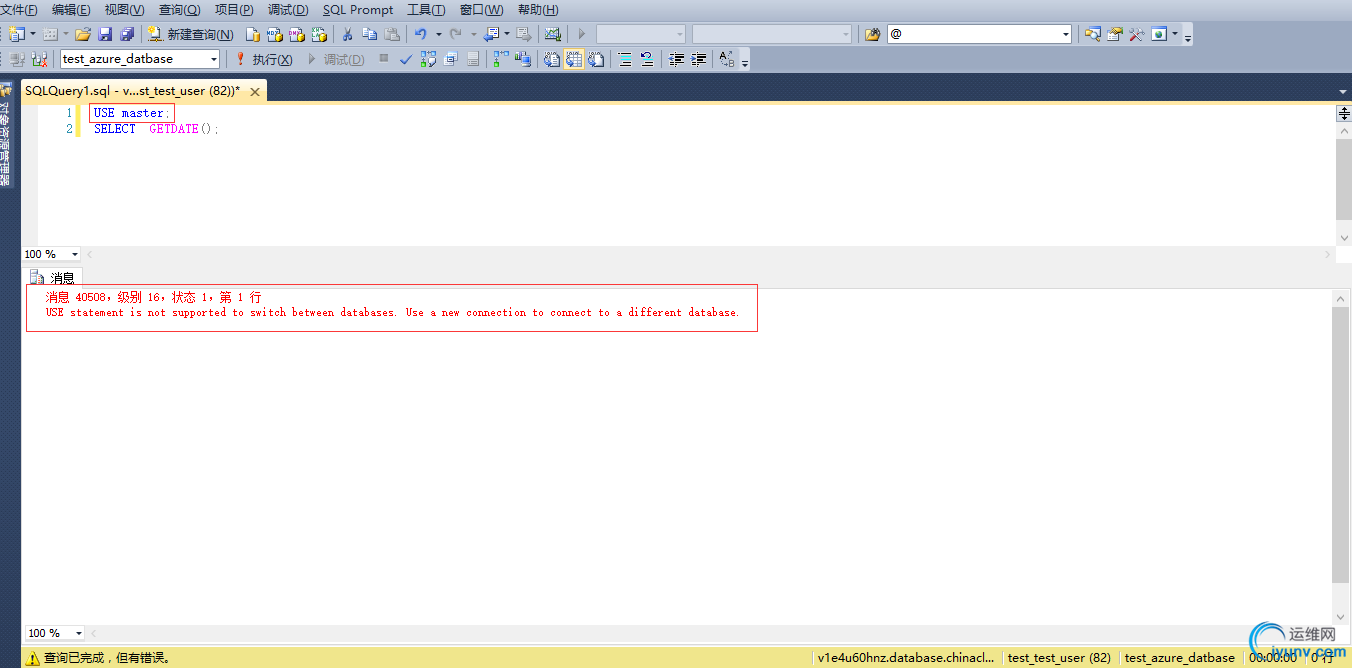Open the SQL Prompt menu
The image size is (1352, 668).
click(x=358, y=9)
